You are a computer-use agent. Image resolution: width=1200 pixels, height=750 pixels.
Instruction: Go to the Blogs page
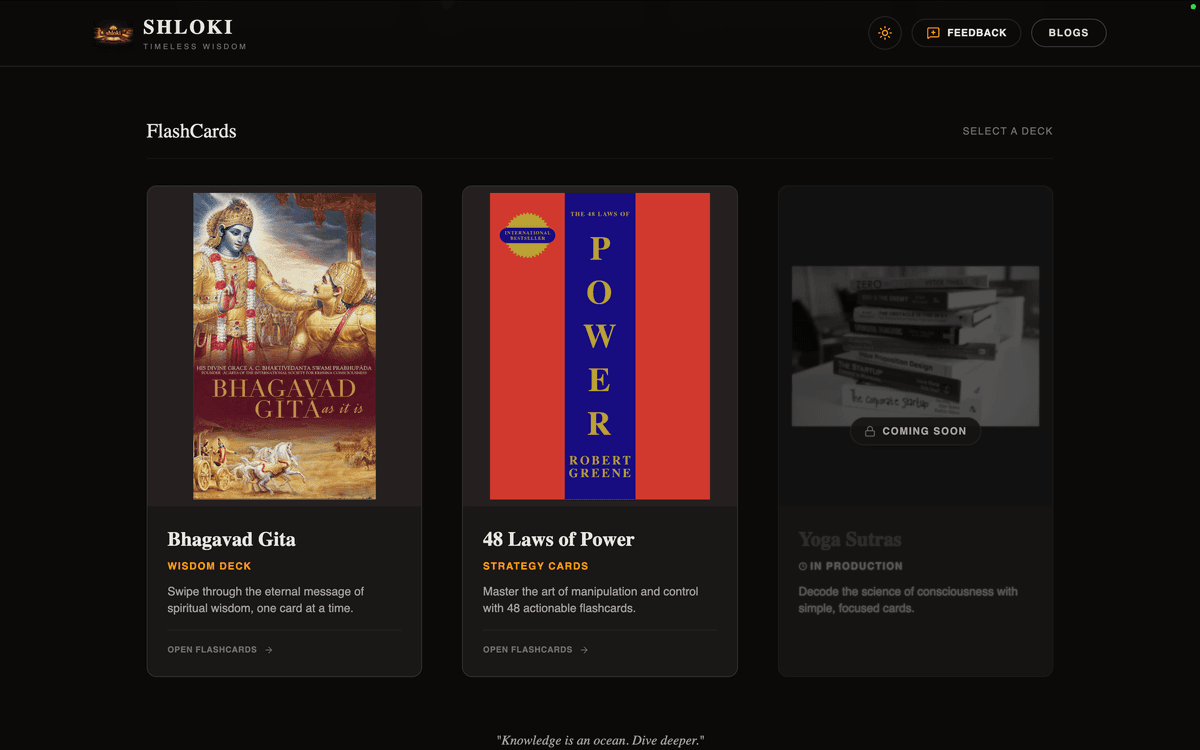pyautogui.click(x=1068, y=33)
